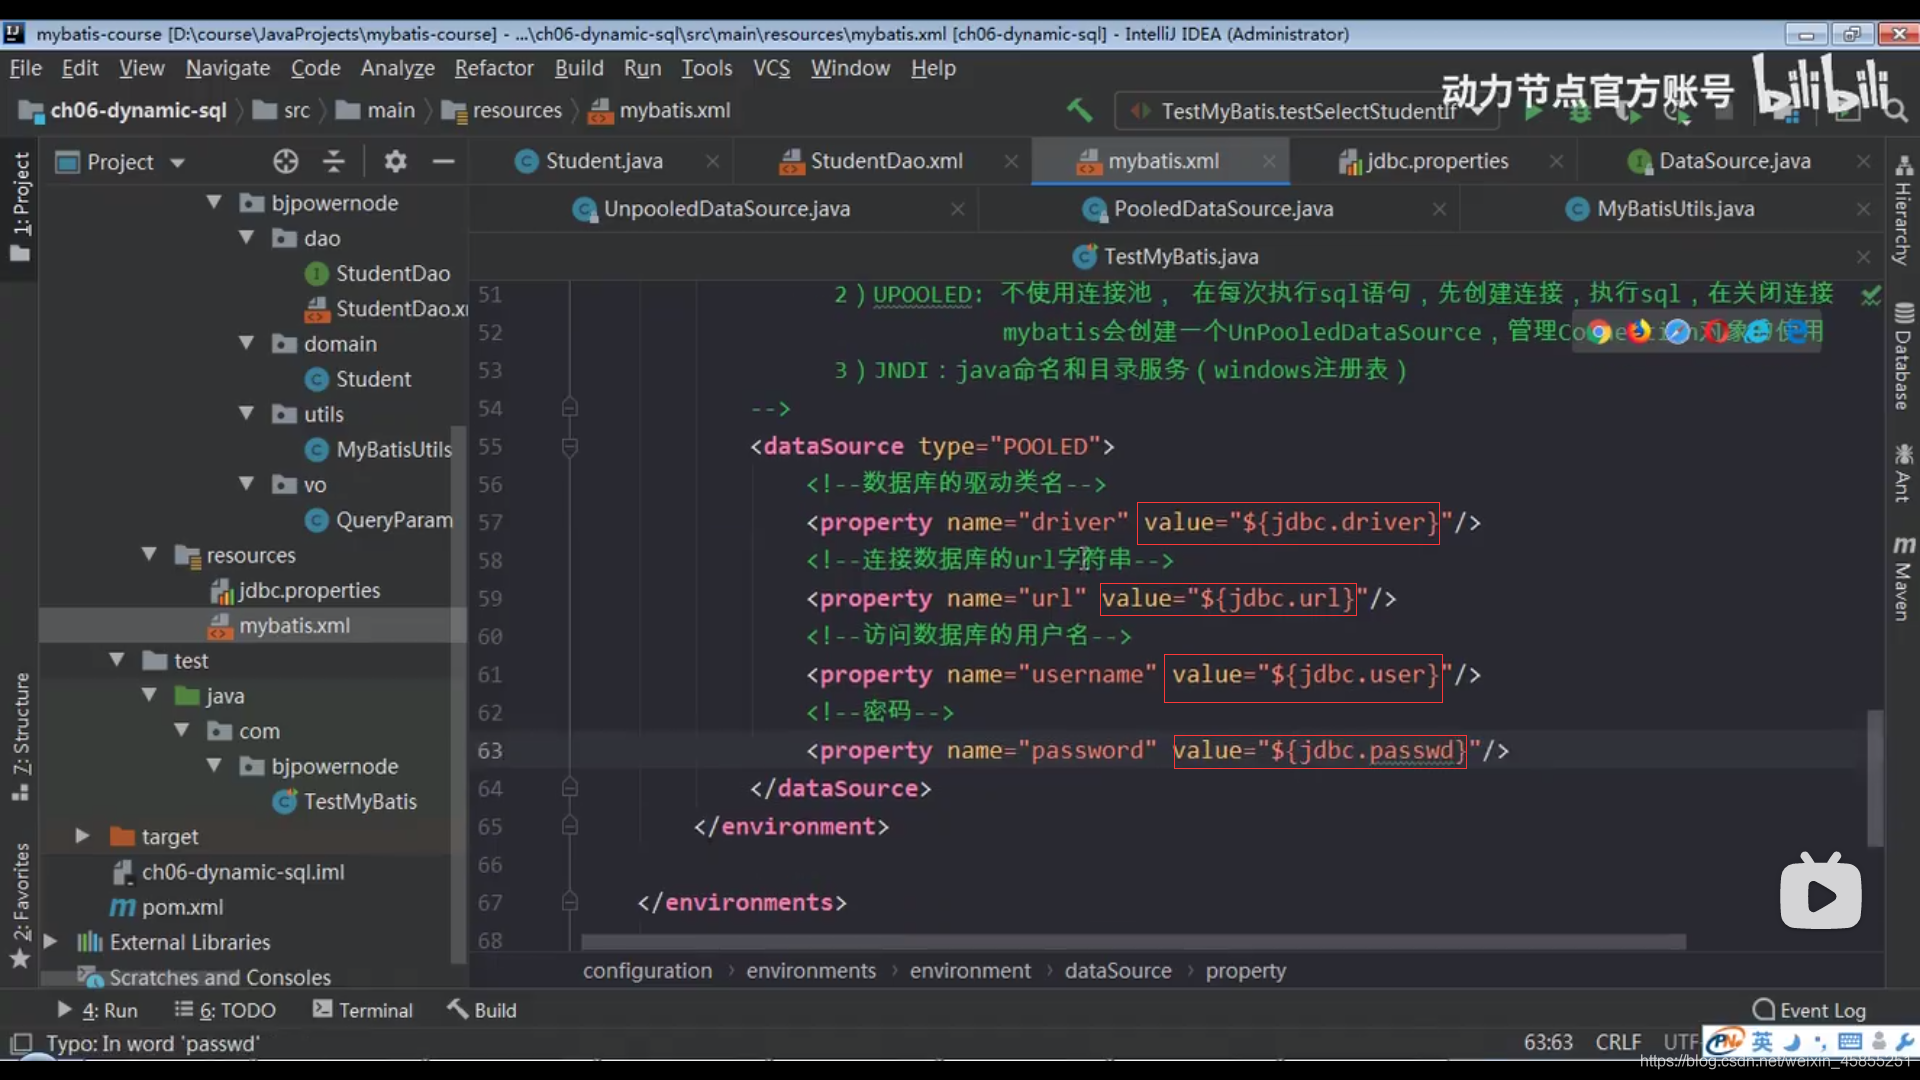
Task: Open the VCS menu
Action: tap(771, 68)
